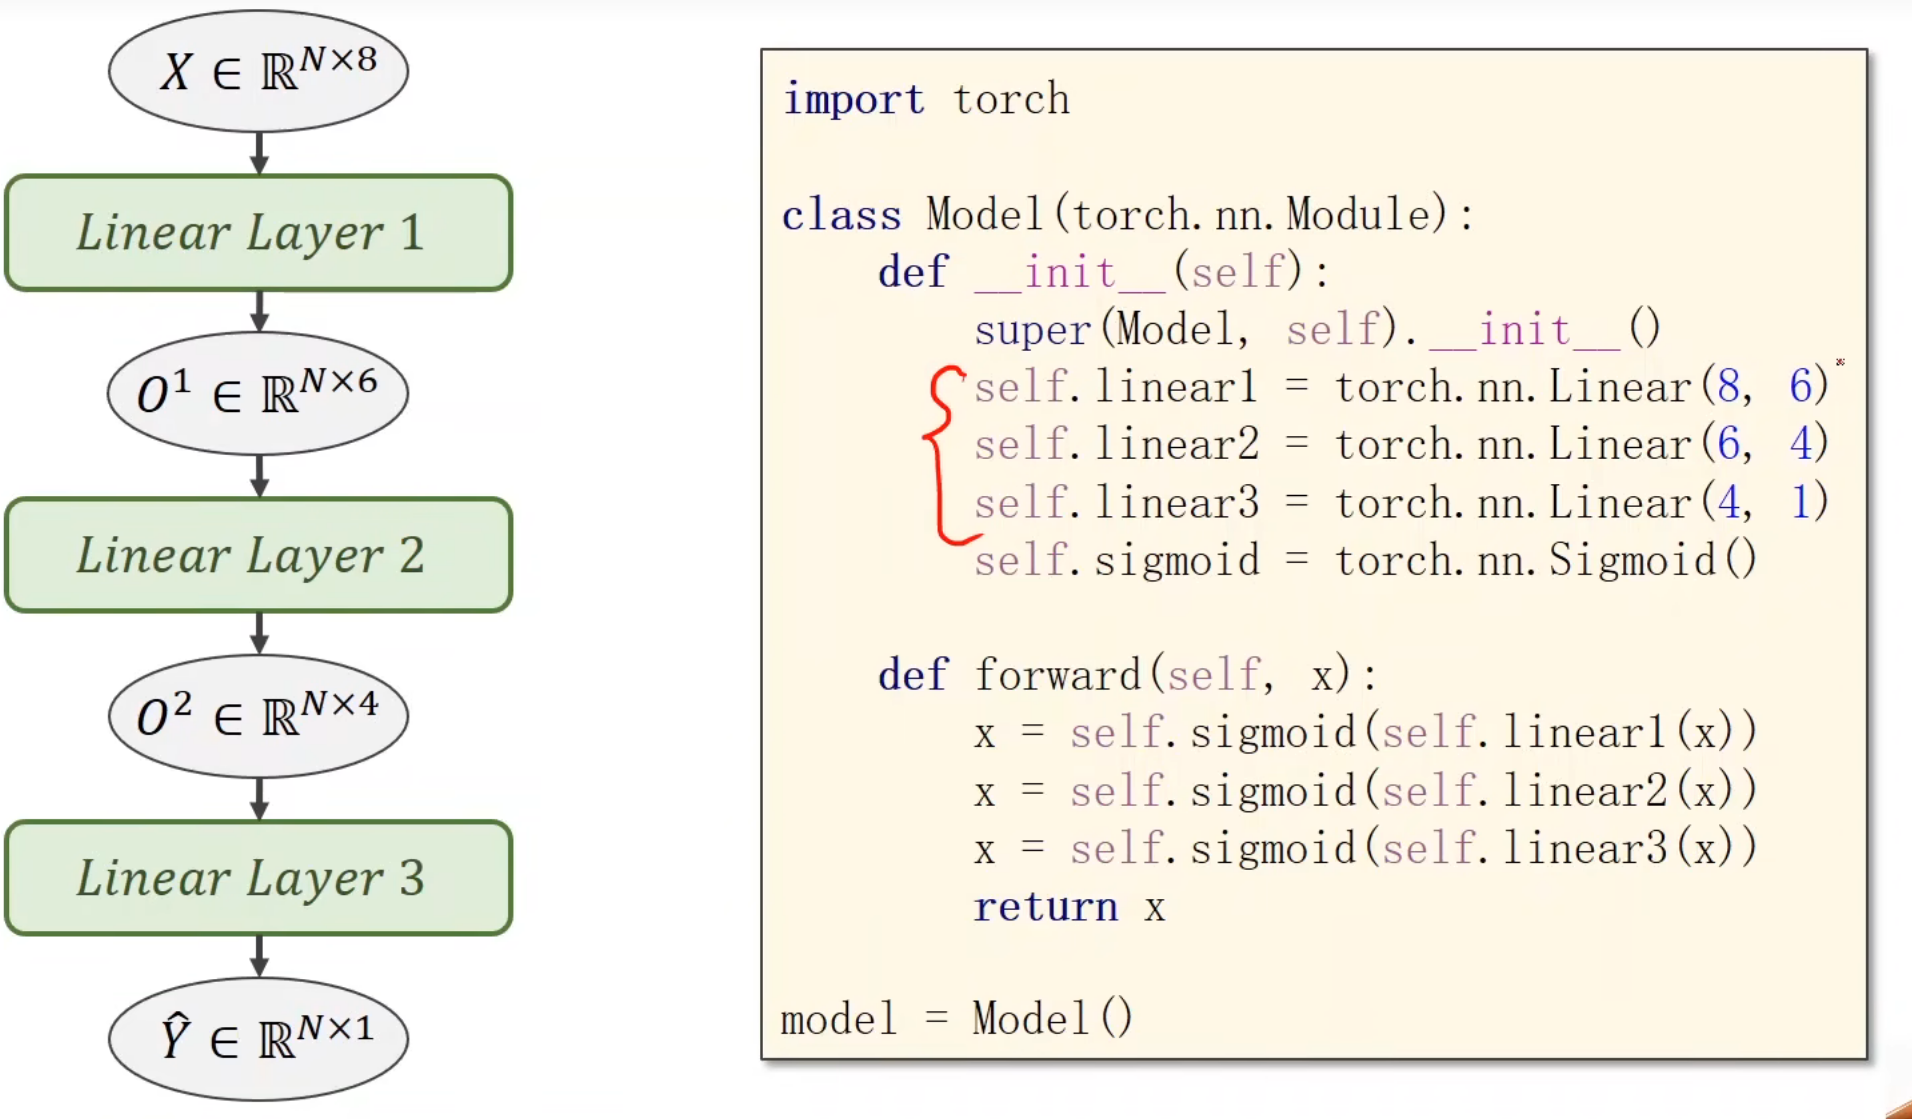Click the arrow below Linear Layer 2
The height and width of the screenshot is (1119, 1912).
point(259,633)
